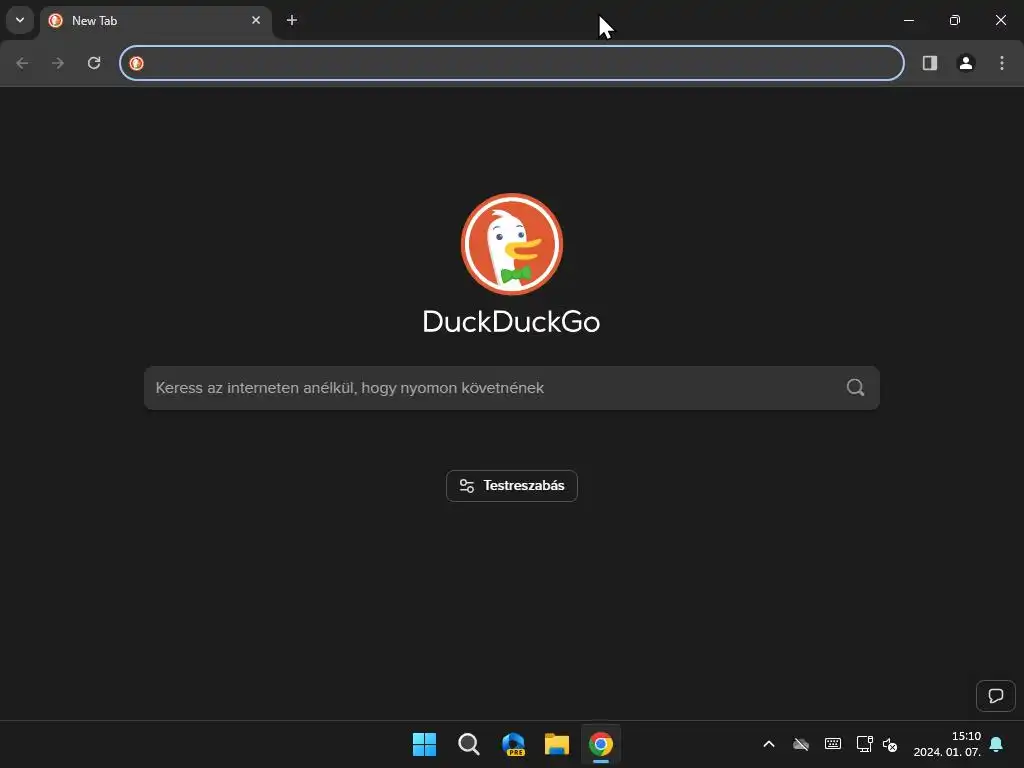Click the DuckDuckGo icon in address bar
Image resolution: width=1024 pixels, height=768 pixels.
point(136,63)
